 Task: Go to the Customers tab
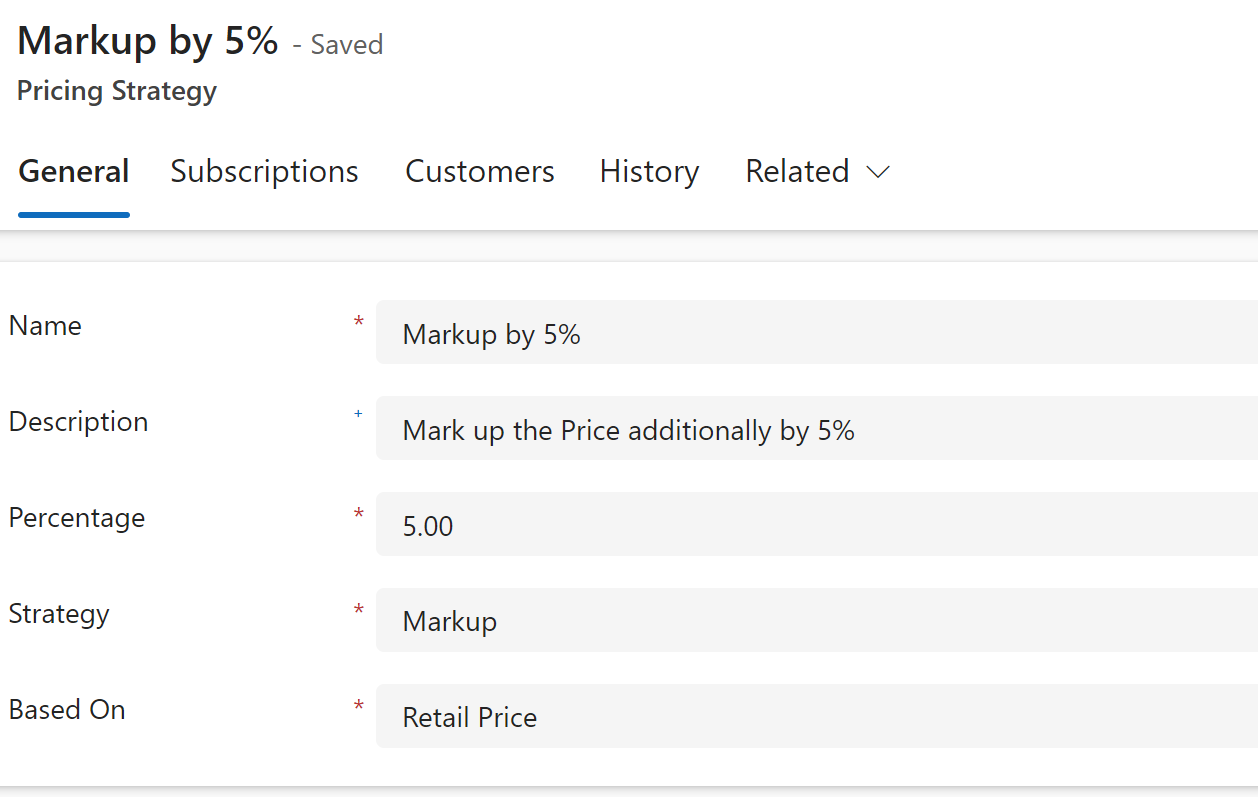click(x=479, y=172)
